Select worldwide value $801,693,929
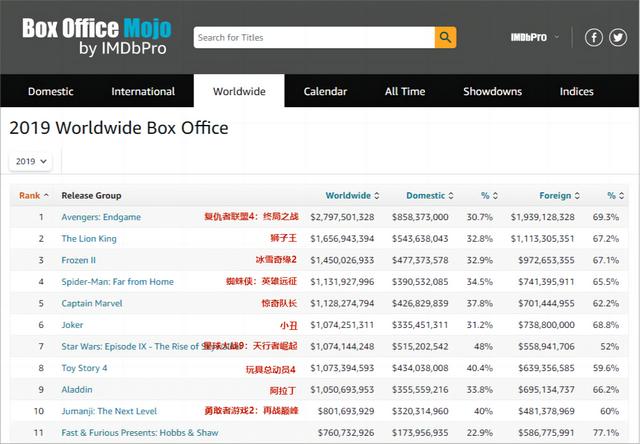 346,411
